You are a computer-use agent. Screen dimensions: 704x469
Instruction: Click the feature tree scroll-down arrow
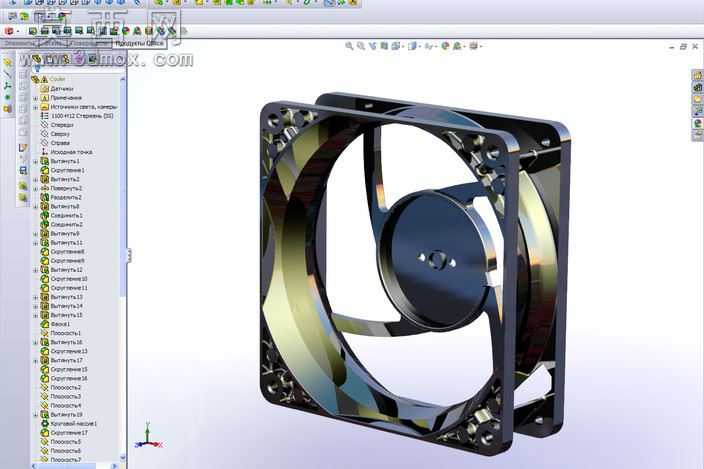(x=123, y=457)
